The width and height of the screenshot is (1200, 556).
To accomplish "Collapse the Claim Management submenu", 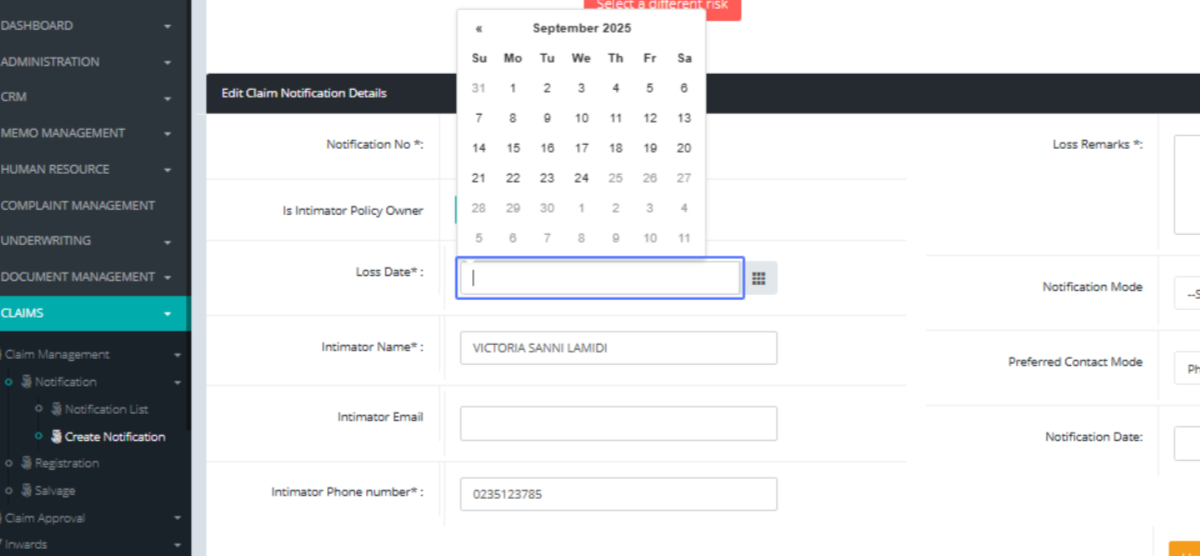I will [176, 354].
